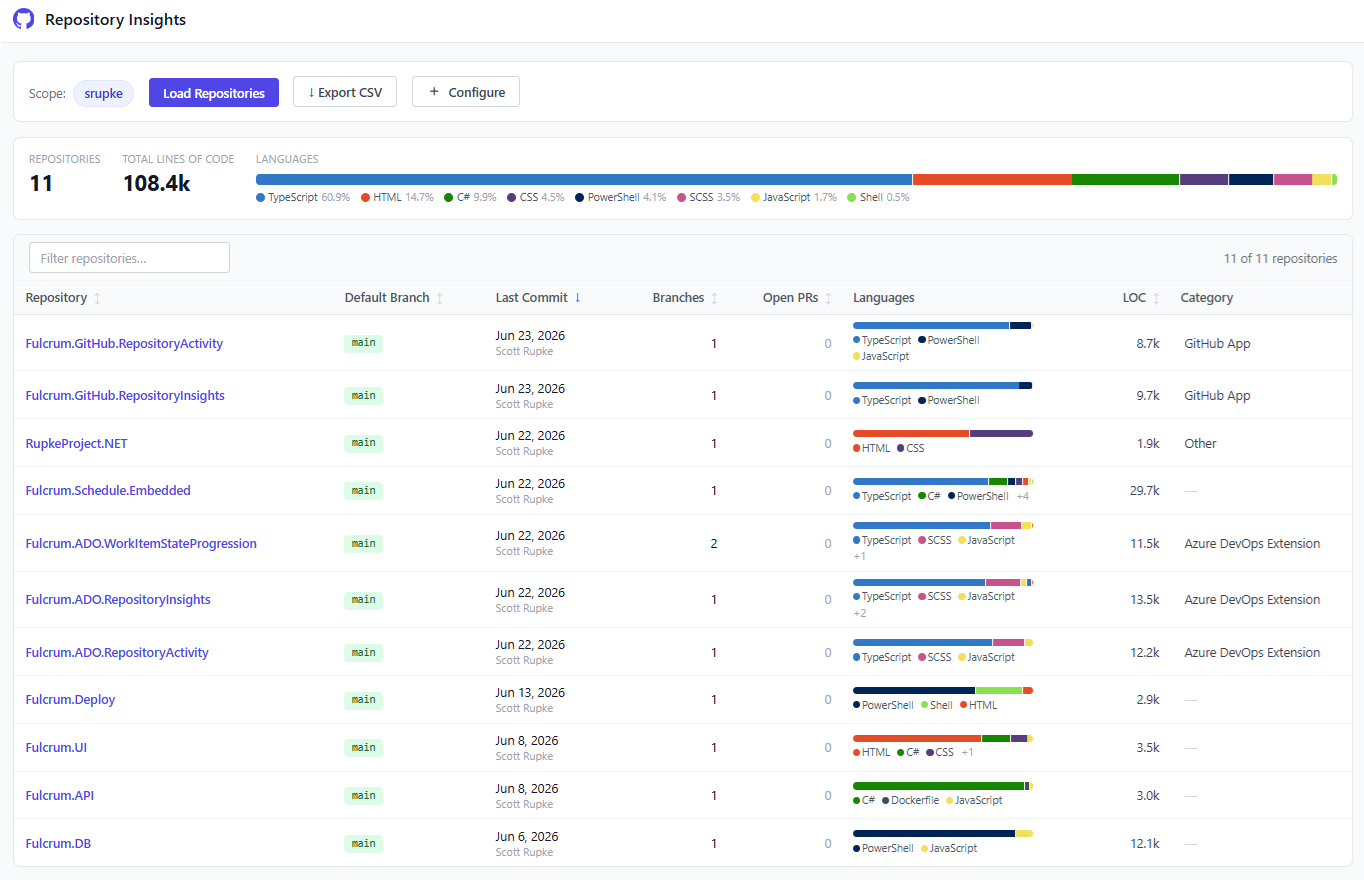This screenshot has width=1364, height=880.
Task: Click the TypeScript segment of summary language bar
Action: [584, 179]
